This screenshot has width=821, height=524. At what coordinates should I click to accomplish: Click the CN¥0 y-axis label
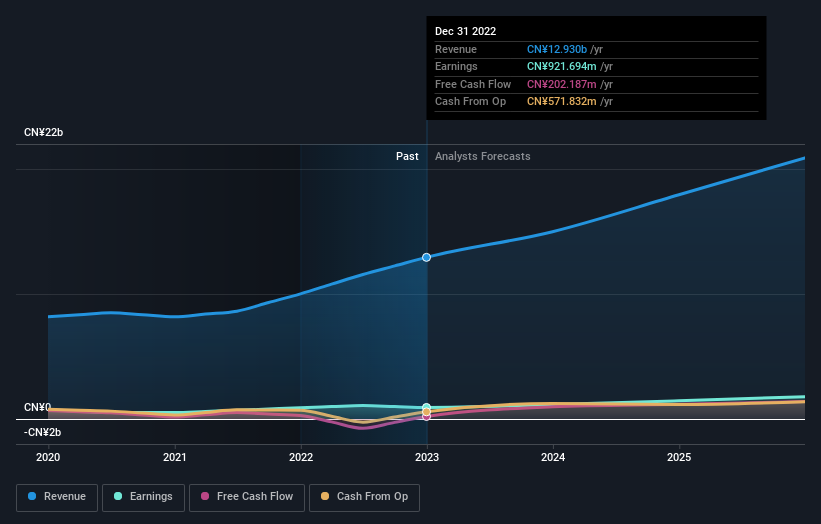coord(38,407)
